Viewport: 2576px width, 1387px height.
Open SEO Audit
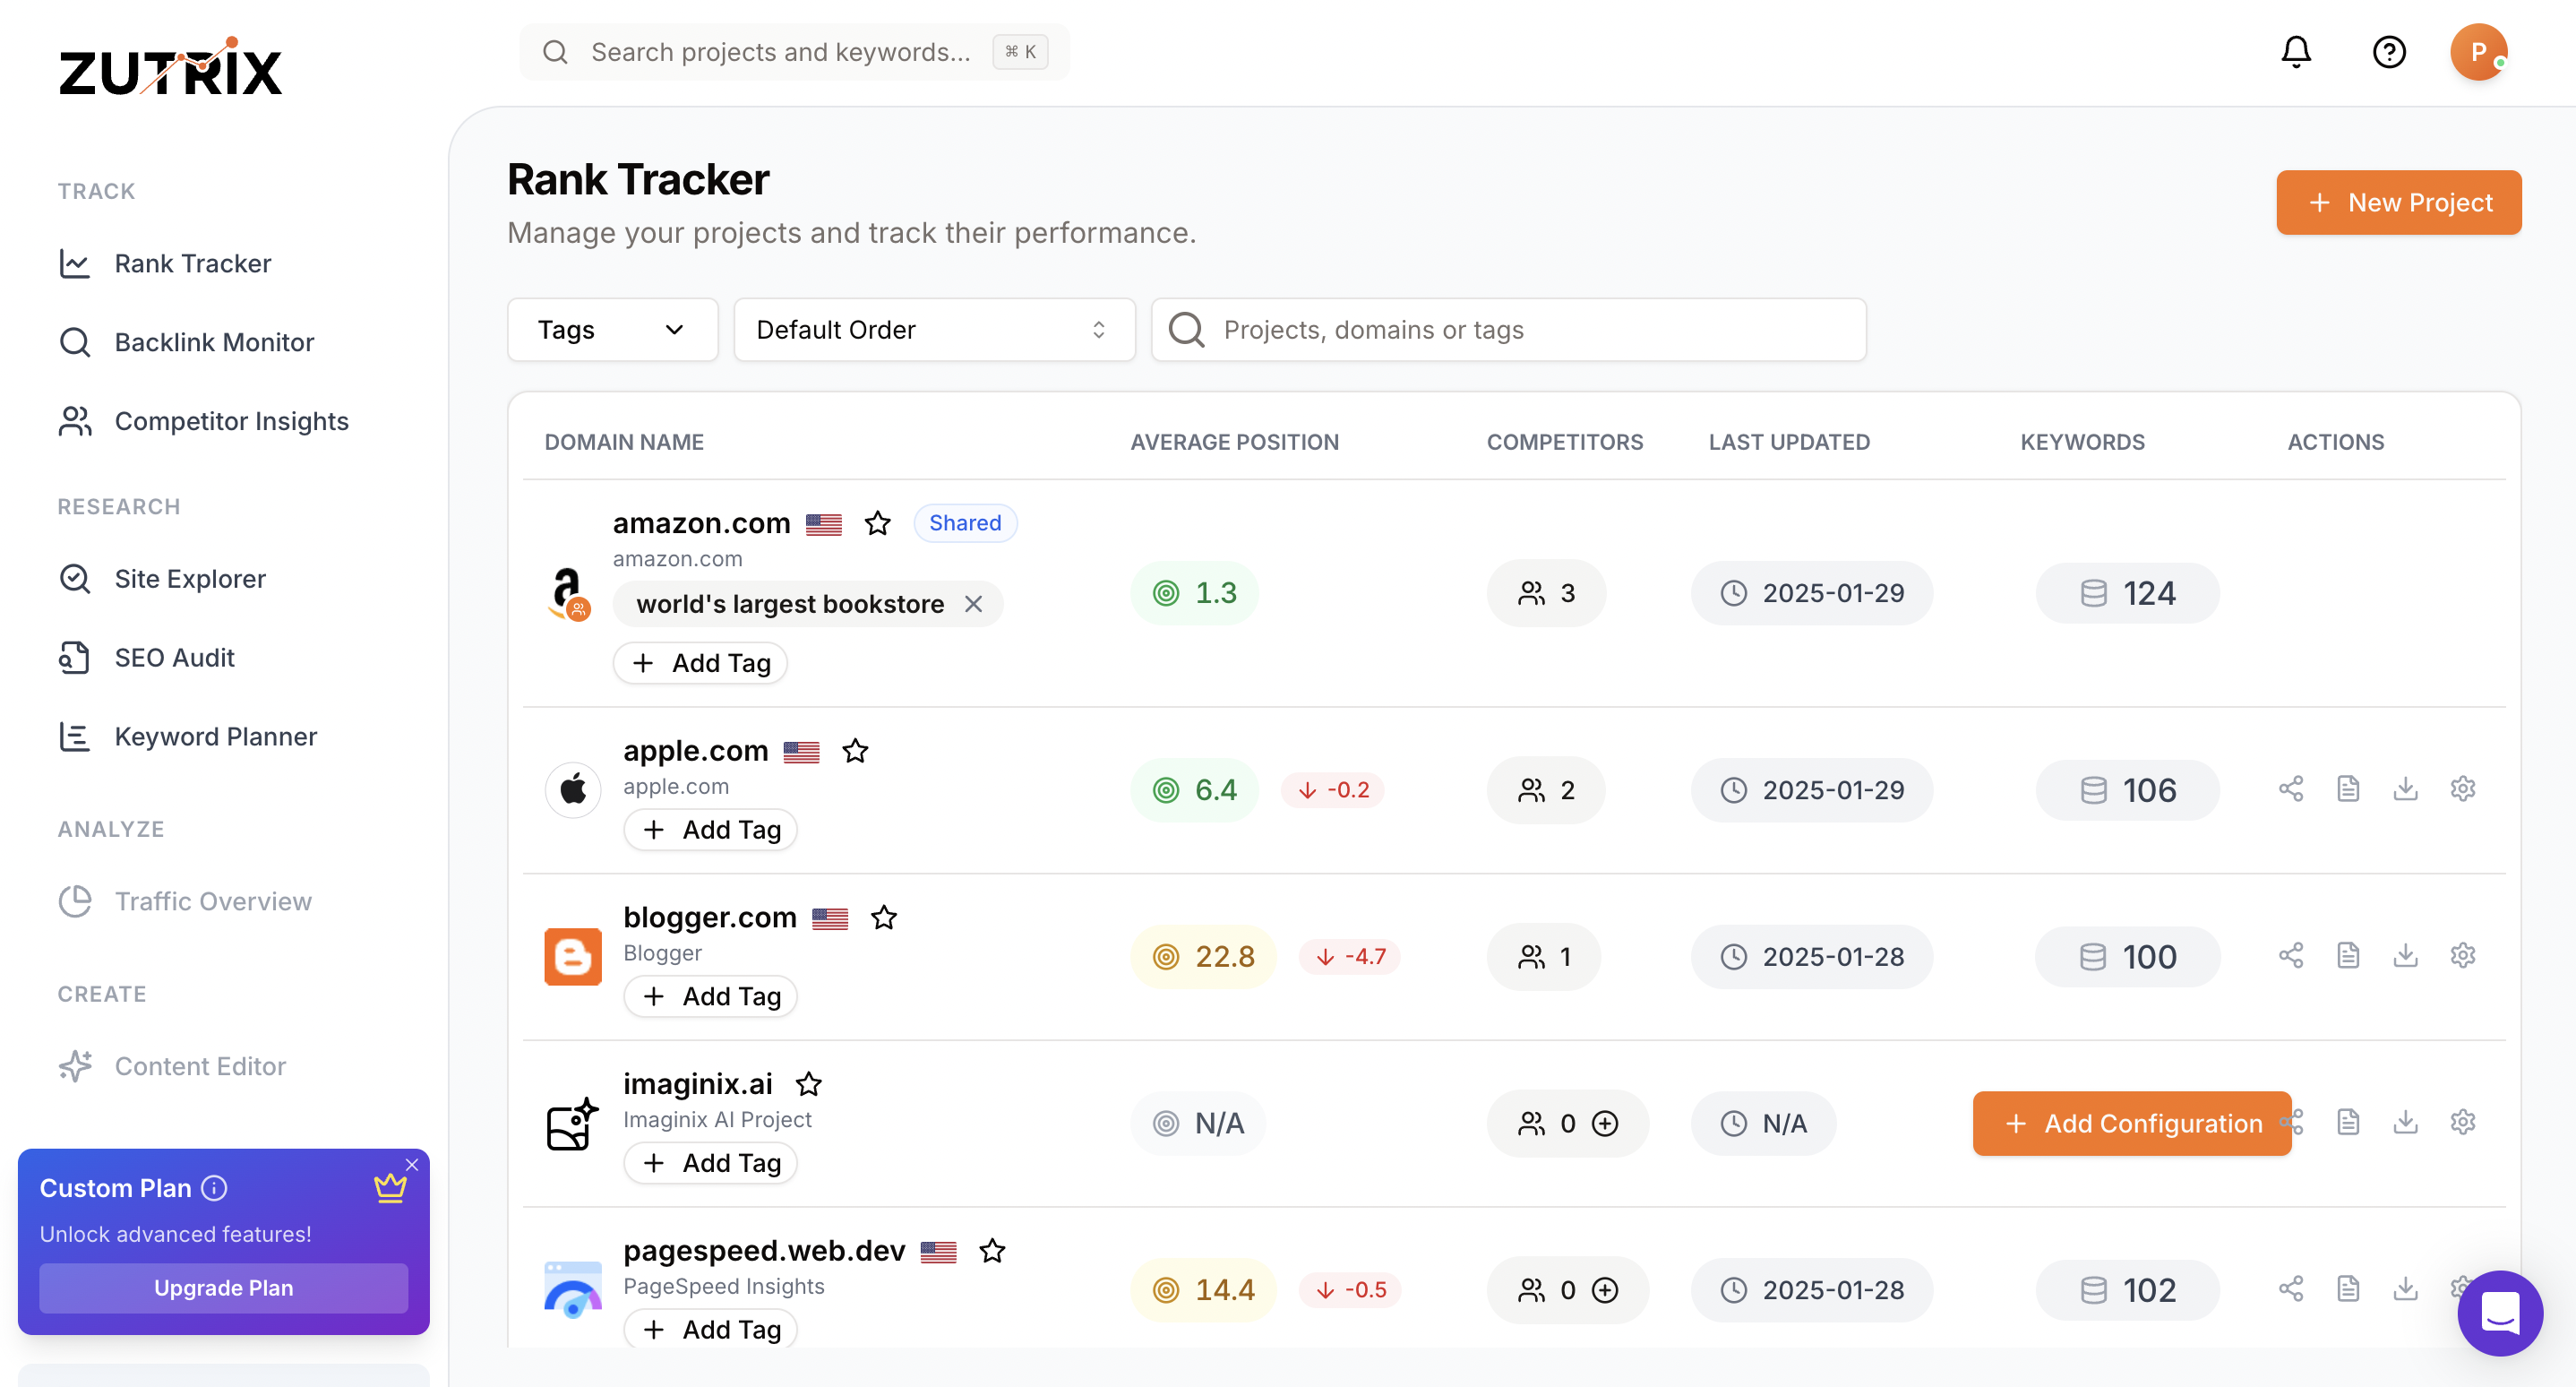(x=147, y=658)
